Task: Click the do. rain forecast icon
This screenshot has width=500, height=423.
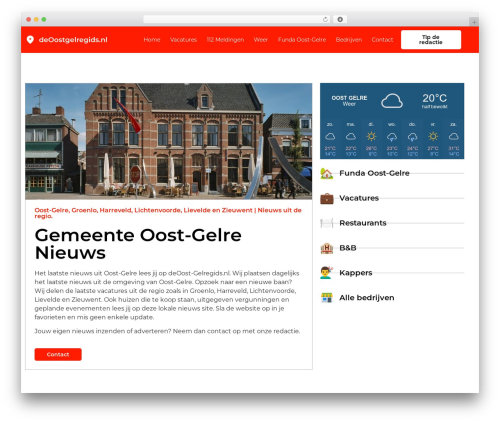Action: [x=412, y=137]
